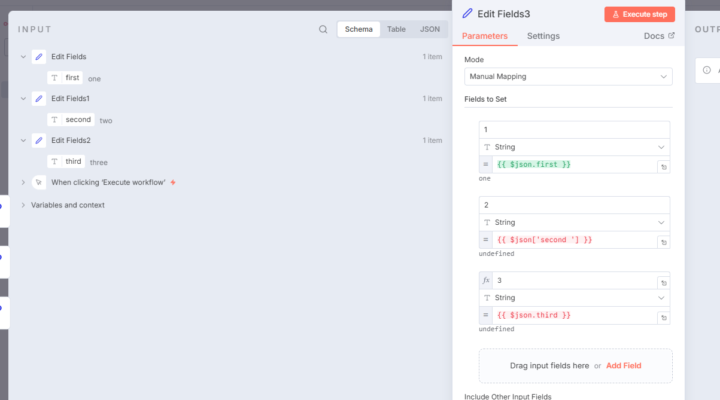This screenshot has height=400, width=720.
Task: Click the '1 item' count beside Edit Fields2
Action: [432, 141]
